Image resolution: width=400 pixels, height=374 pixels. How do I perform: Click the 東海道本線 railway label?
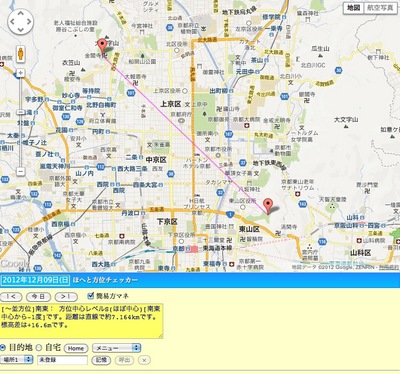[x=218, y=248]
